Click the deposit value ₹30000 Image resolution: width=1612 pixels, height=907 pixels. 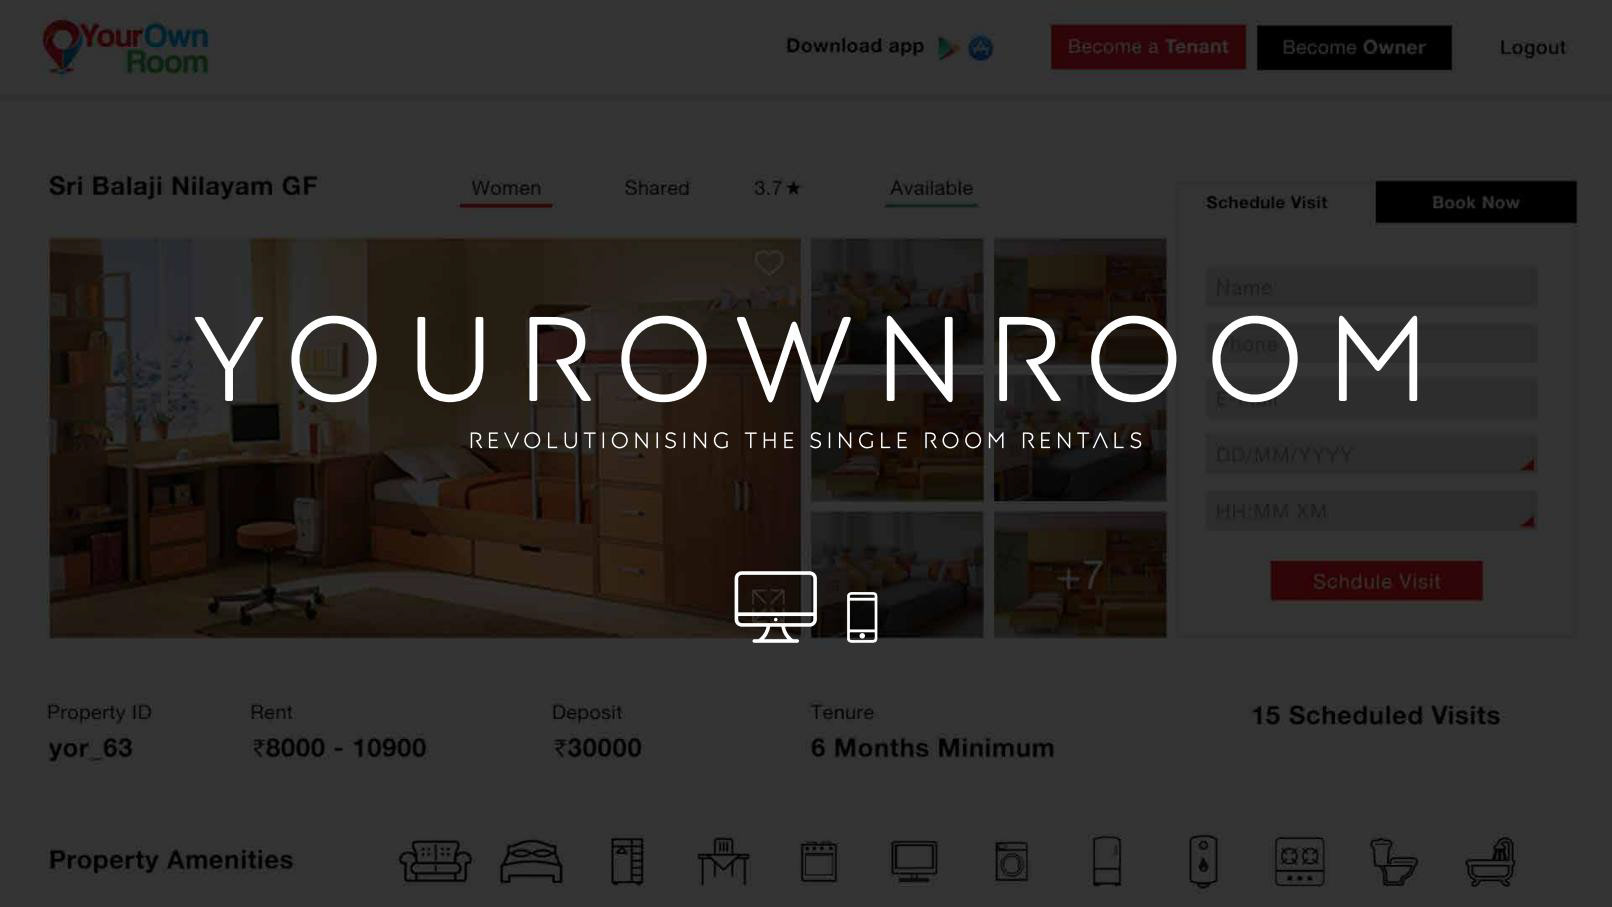[597, 748]
